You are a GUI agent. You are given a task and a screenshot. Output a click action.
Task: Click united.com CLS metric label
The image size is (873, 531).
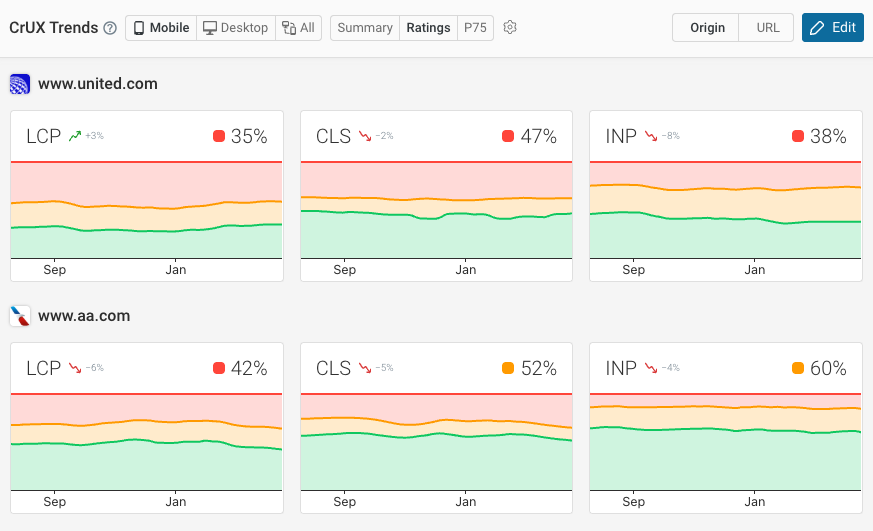(333, 136)
